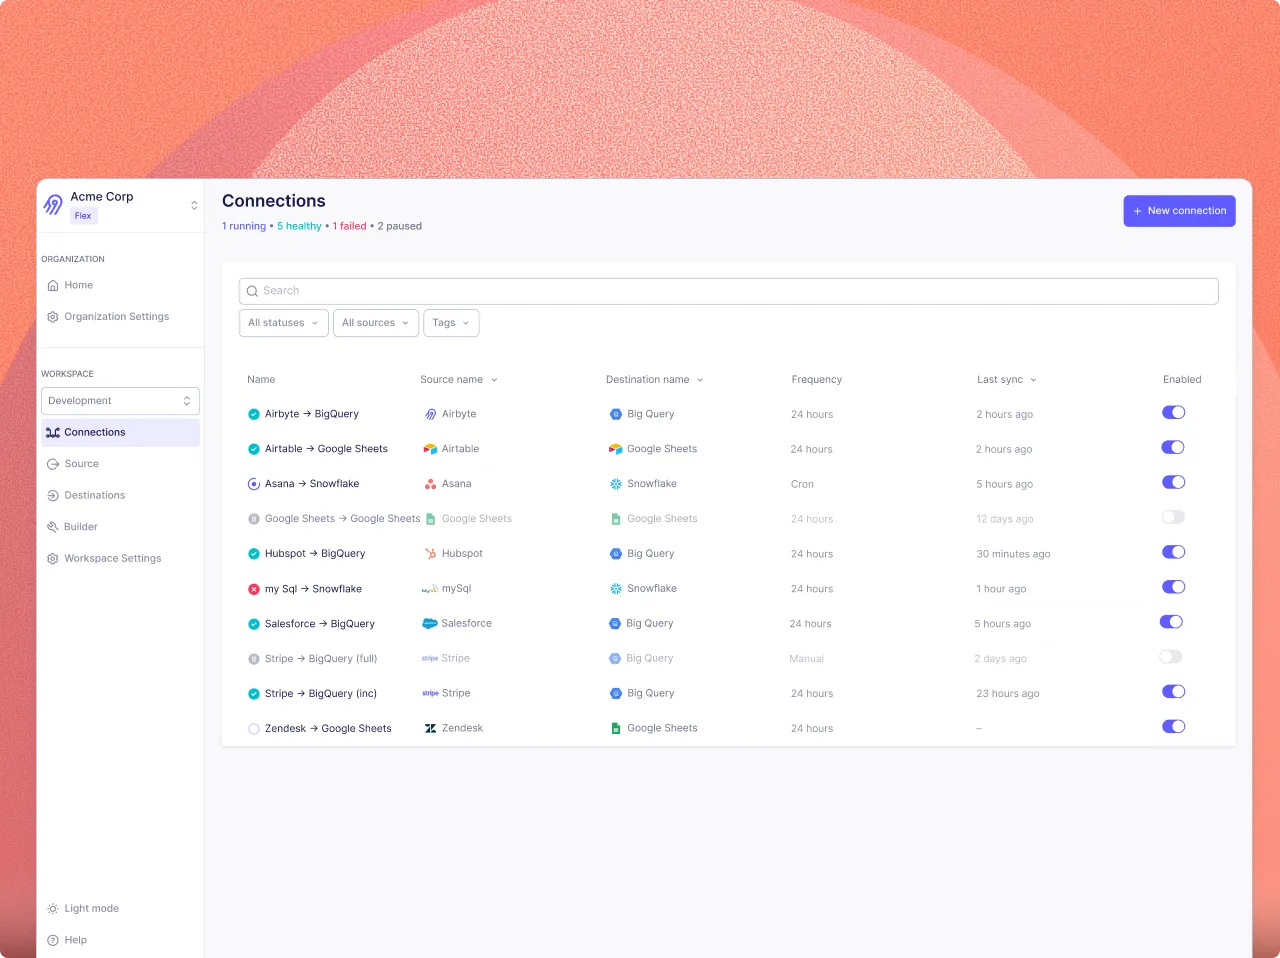Image resolution: width=1280 pixels, height=958 pixels.
Task: Open the All statuses filter dropdown
Action: 284,323
